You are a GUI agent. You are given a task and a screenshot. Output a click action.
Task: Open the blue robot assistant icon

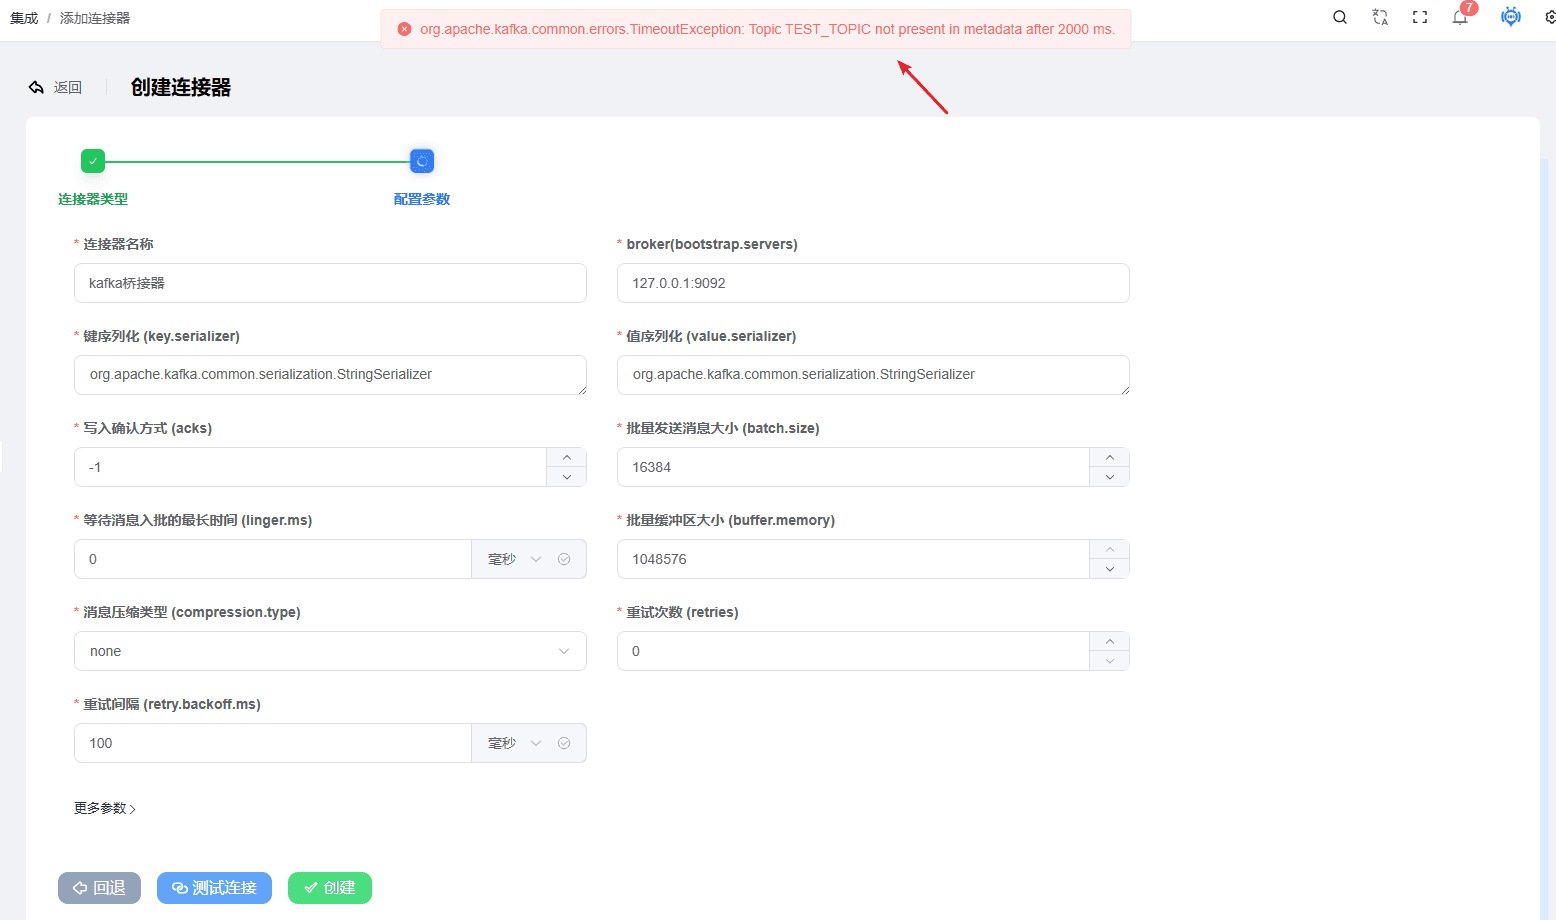coord(1511,16)
